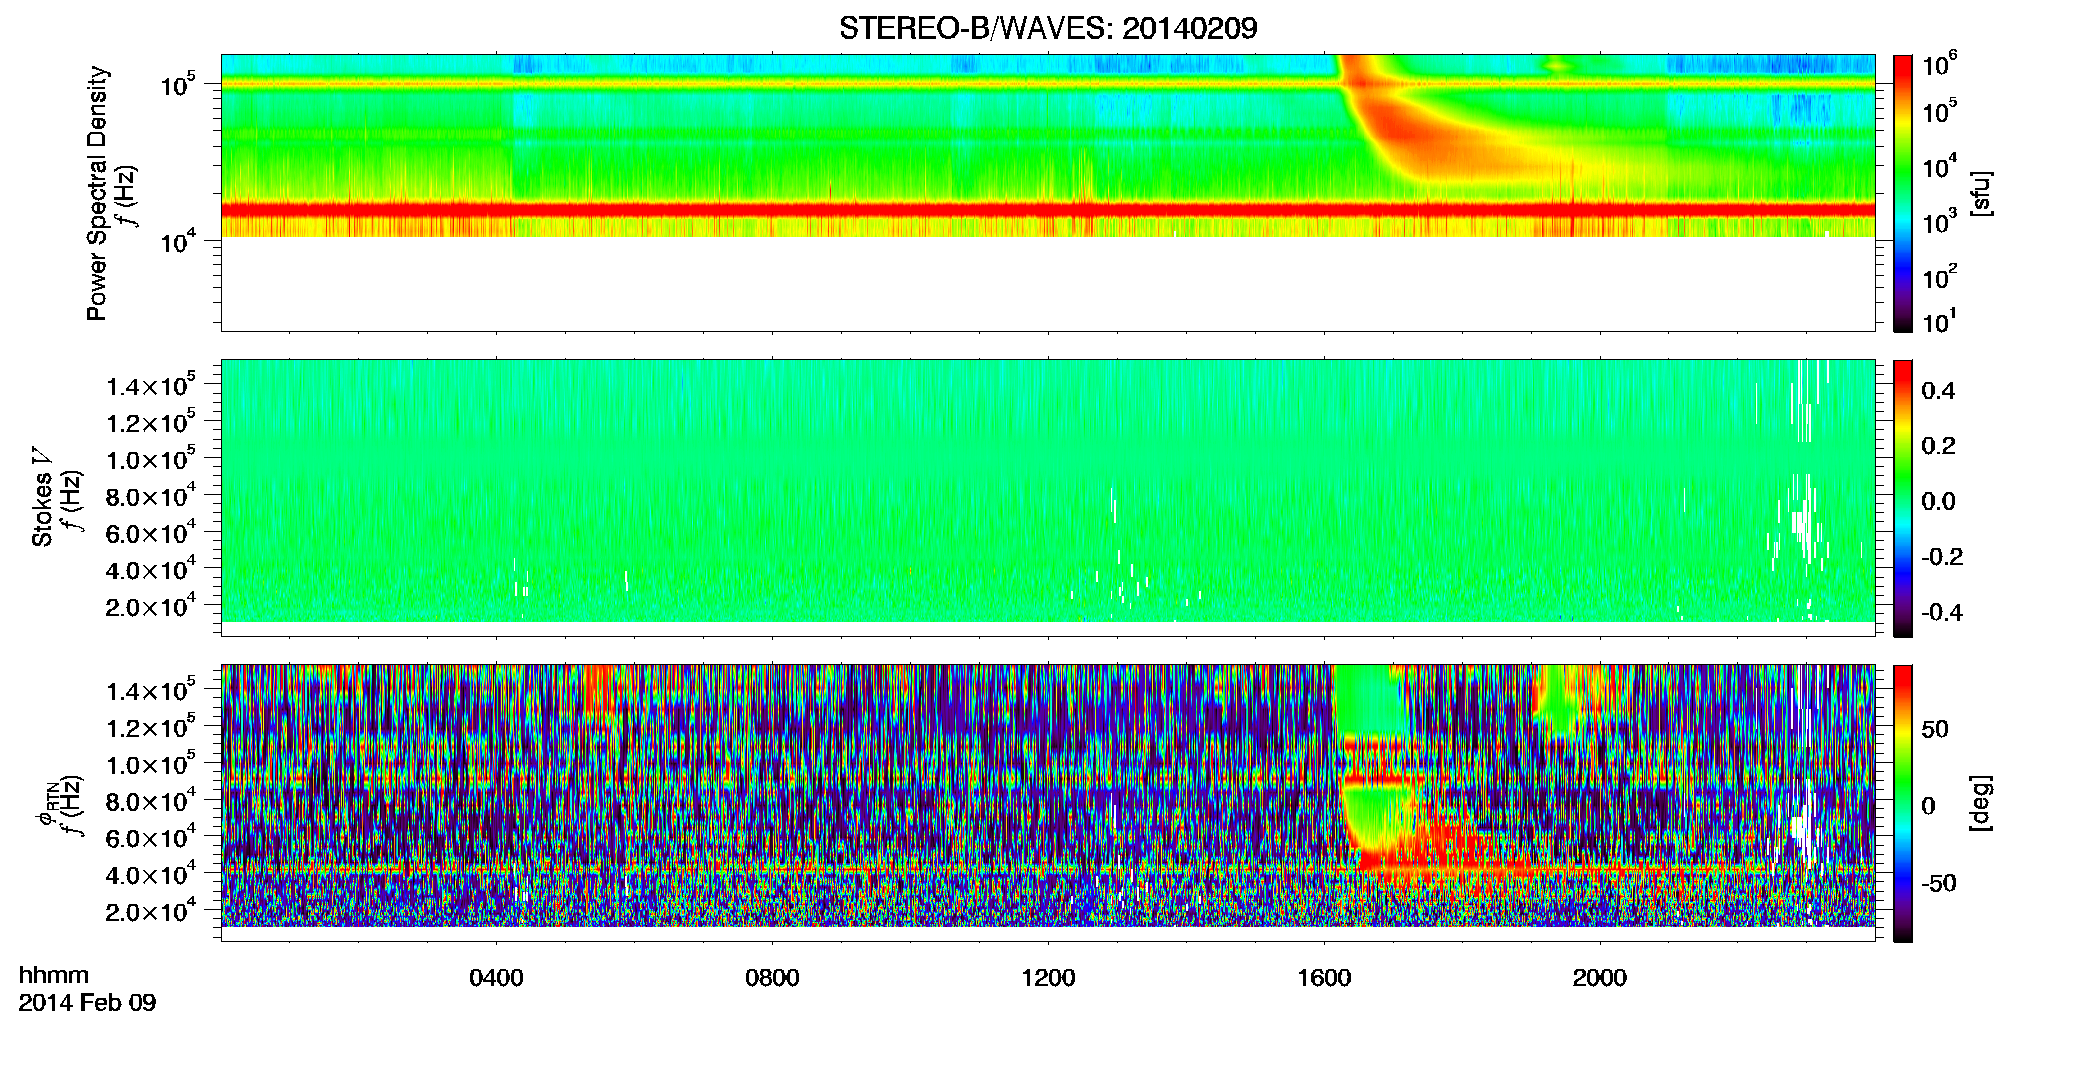
Task: Click the 4.0×10^4 tick of phi RTN panel
Action: click(x=149, y=875)
